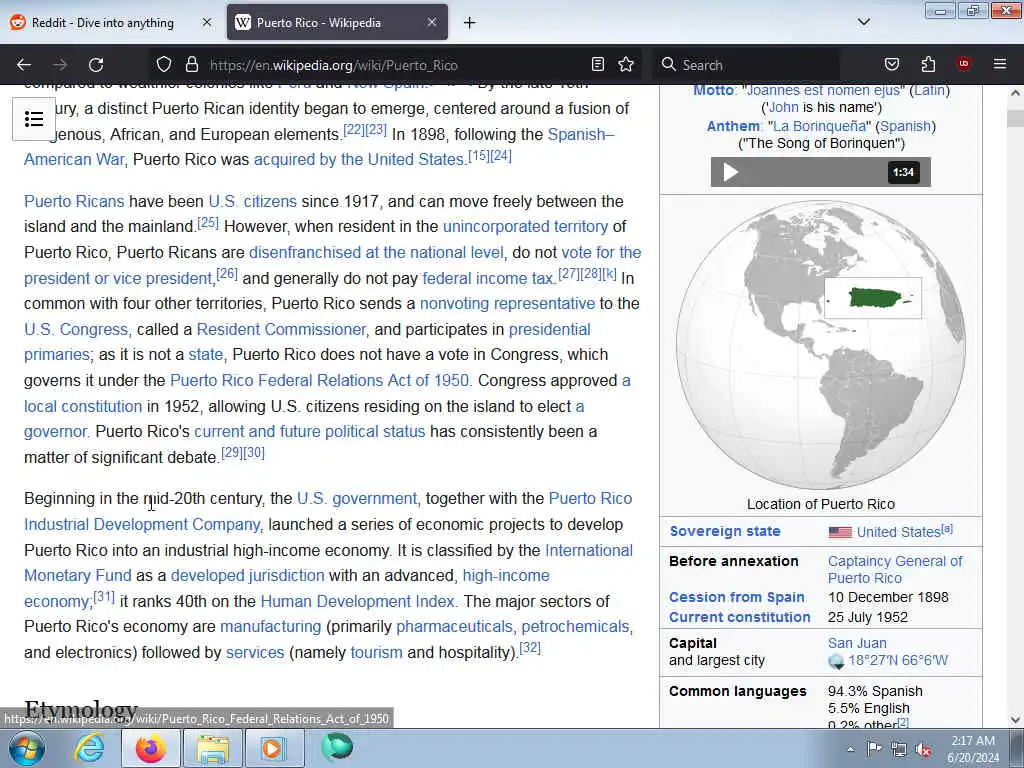Open the uBlock Origin extension icon
The width and height of the screenshot is (1024, 768).
point(963,64)
